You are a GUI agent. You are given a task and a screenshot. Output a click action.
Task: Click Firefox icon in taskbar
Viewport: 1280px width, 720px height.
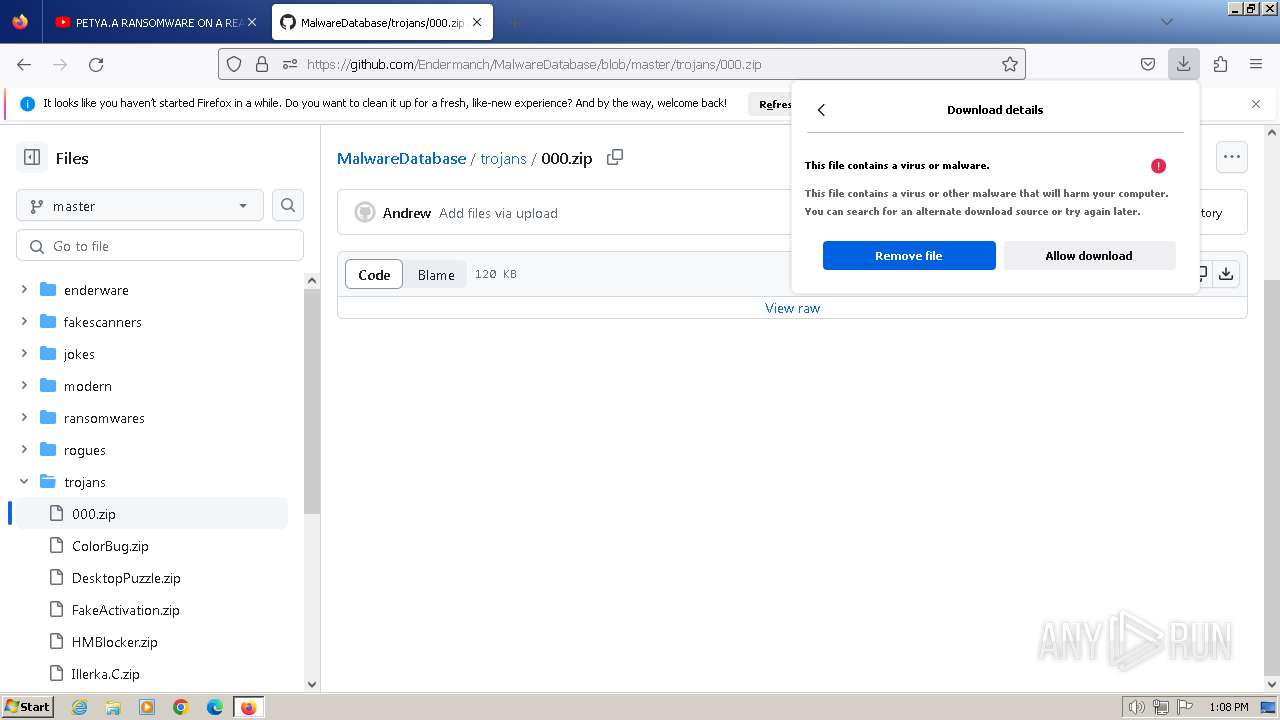pyautogui.click(x=248, y=707)
